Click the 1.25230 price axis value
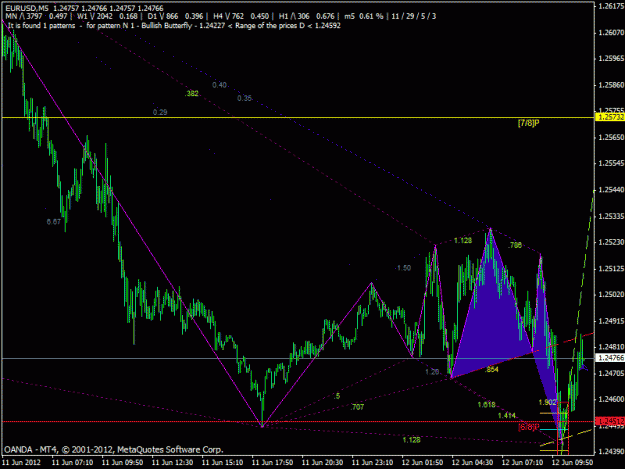The image size is (625, 469). (611, 242)
